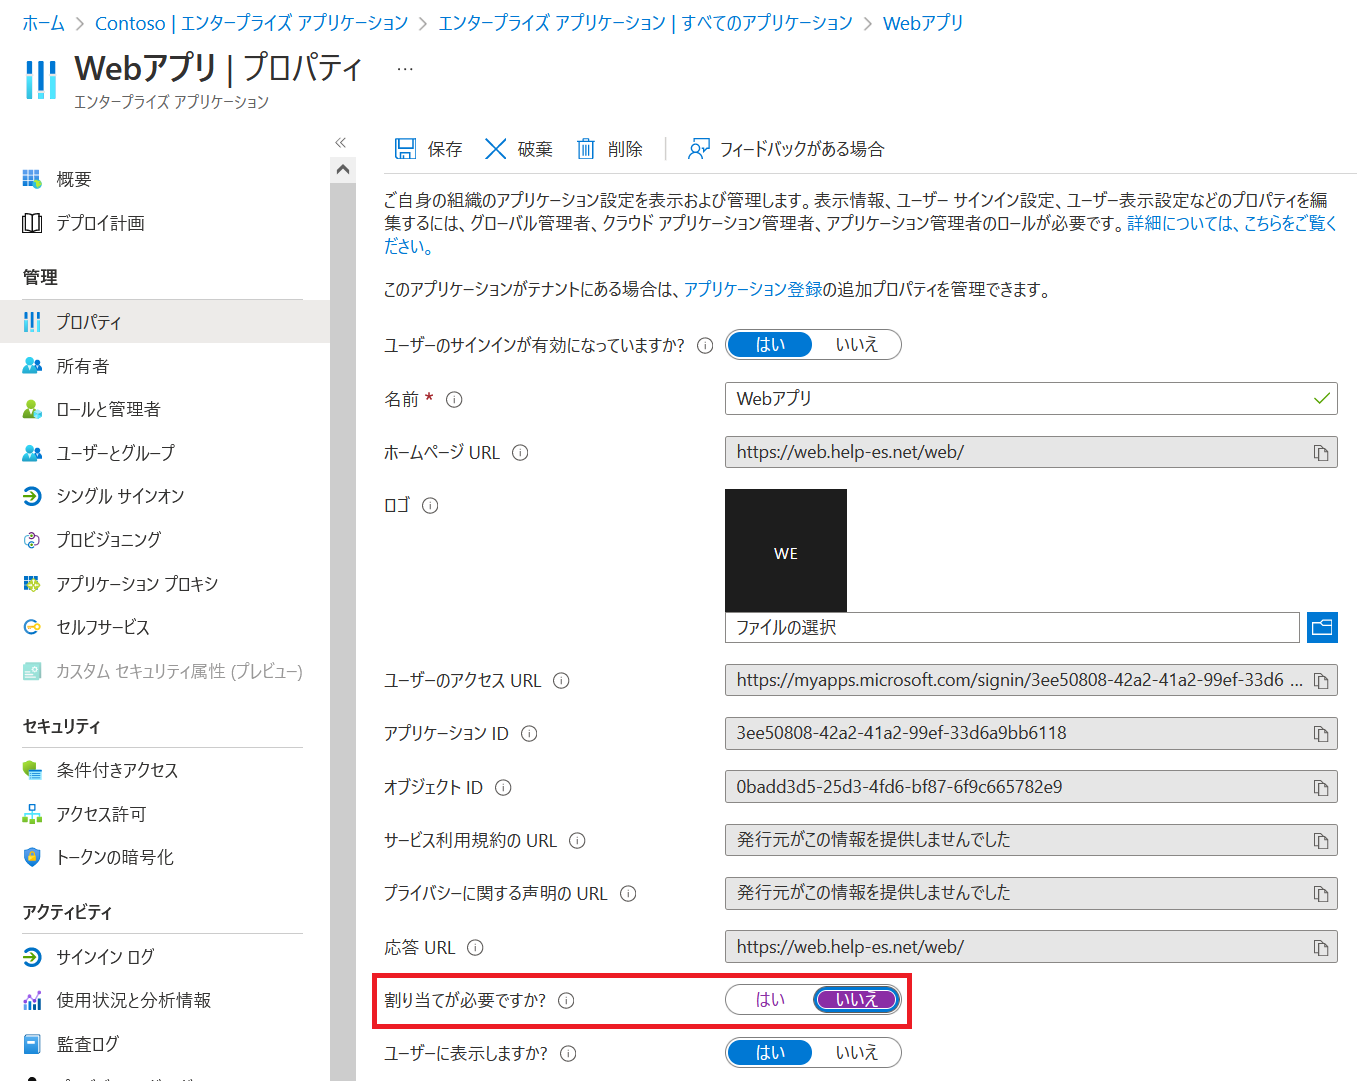Image resolution: width=1357 pixels, height=1081 pixels.
Task: Collapse the sidebar with double-chevron icon
Action: pyautogui.click(x=341, y=143)
